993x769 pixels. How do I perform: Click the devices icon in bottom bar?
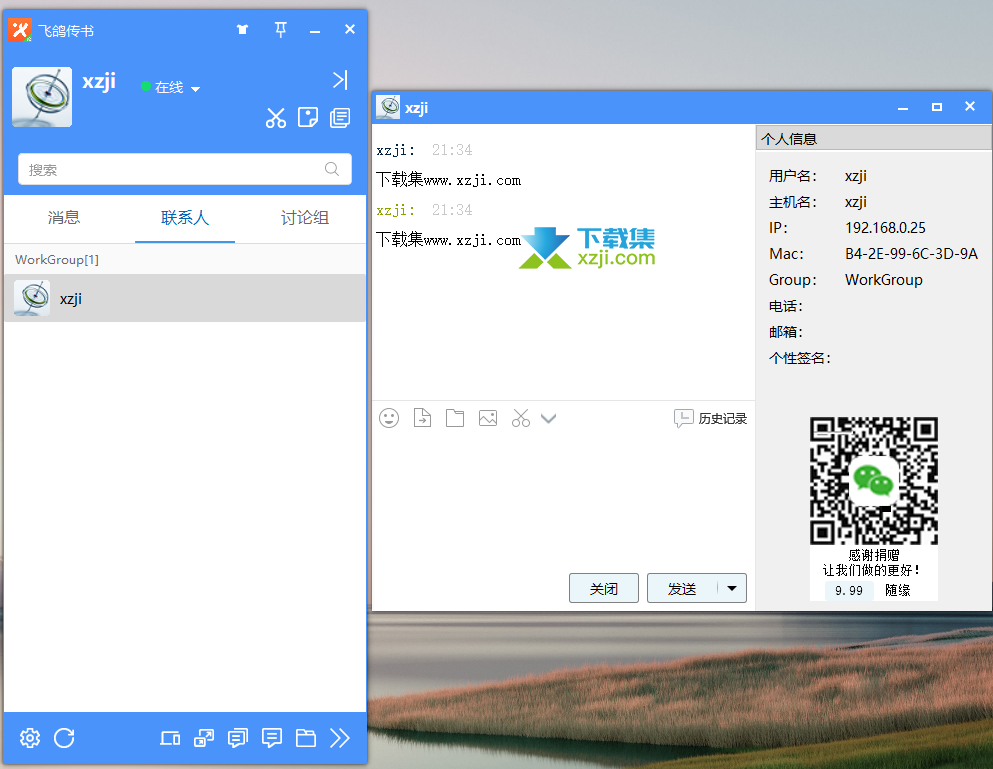click(170, 738)
